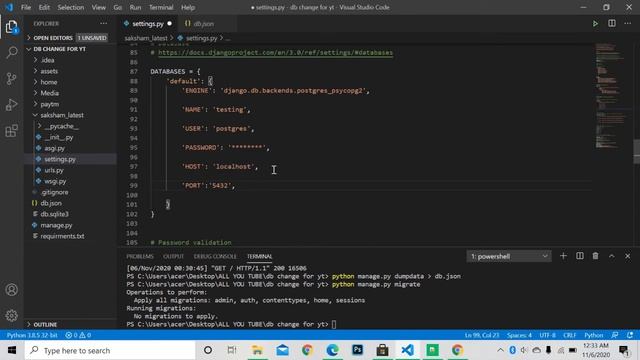Open Photoshop from taskbar
Viewport: 640px width, 360px height.
[358, 350]
